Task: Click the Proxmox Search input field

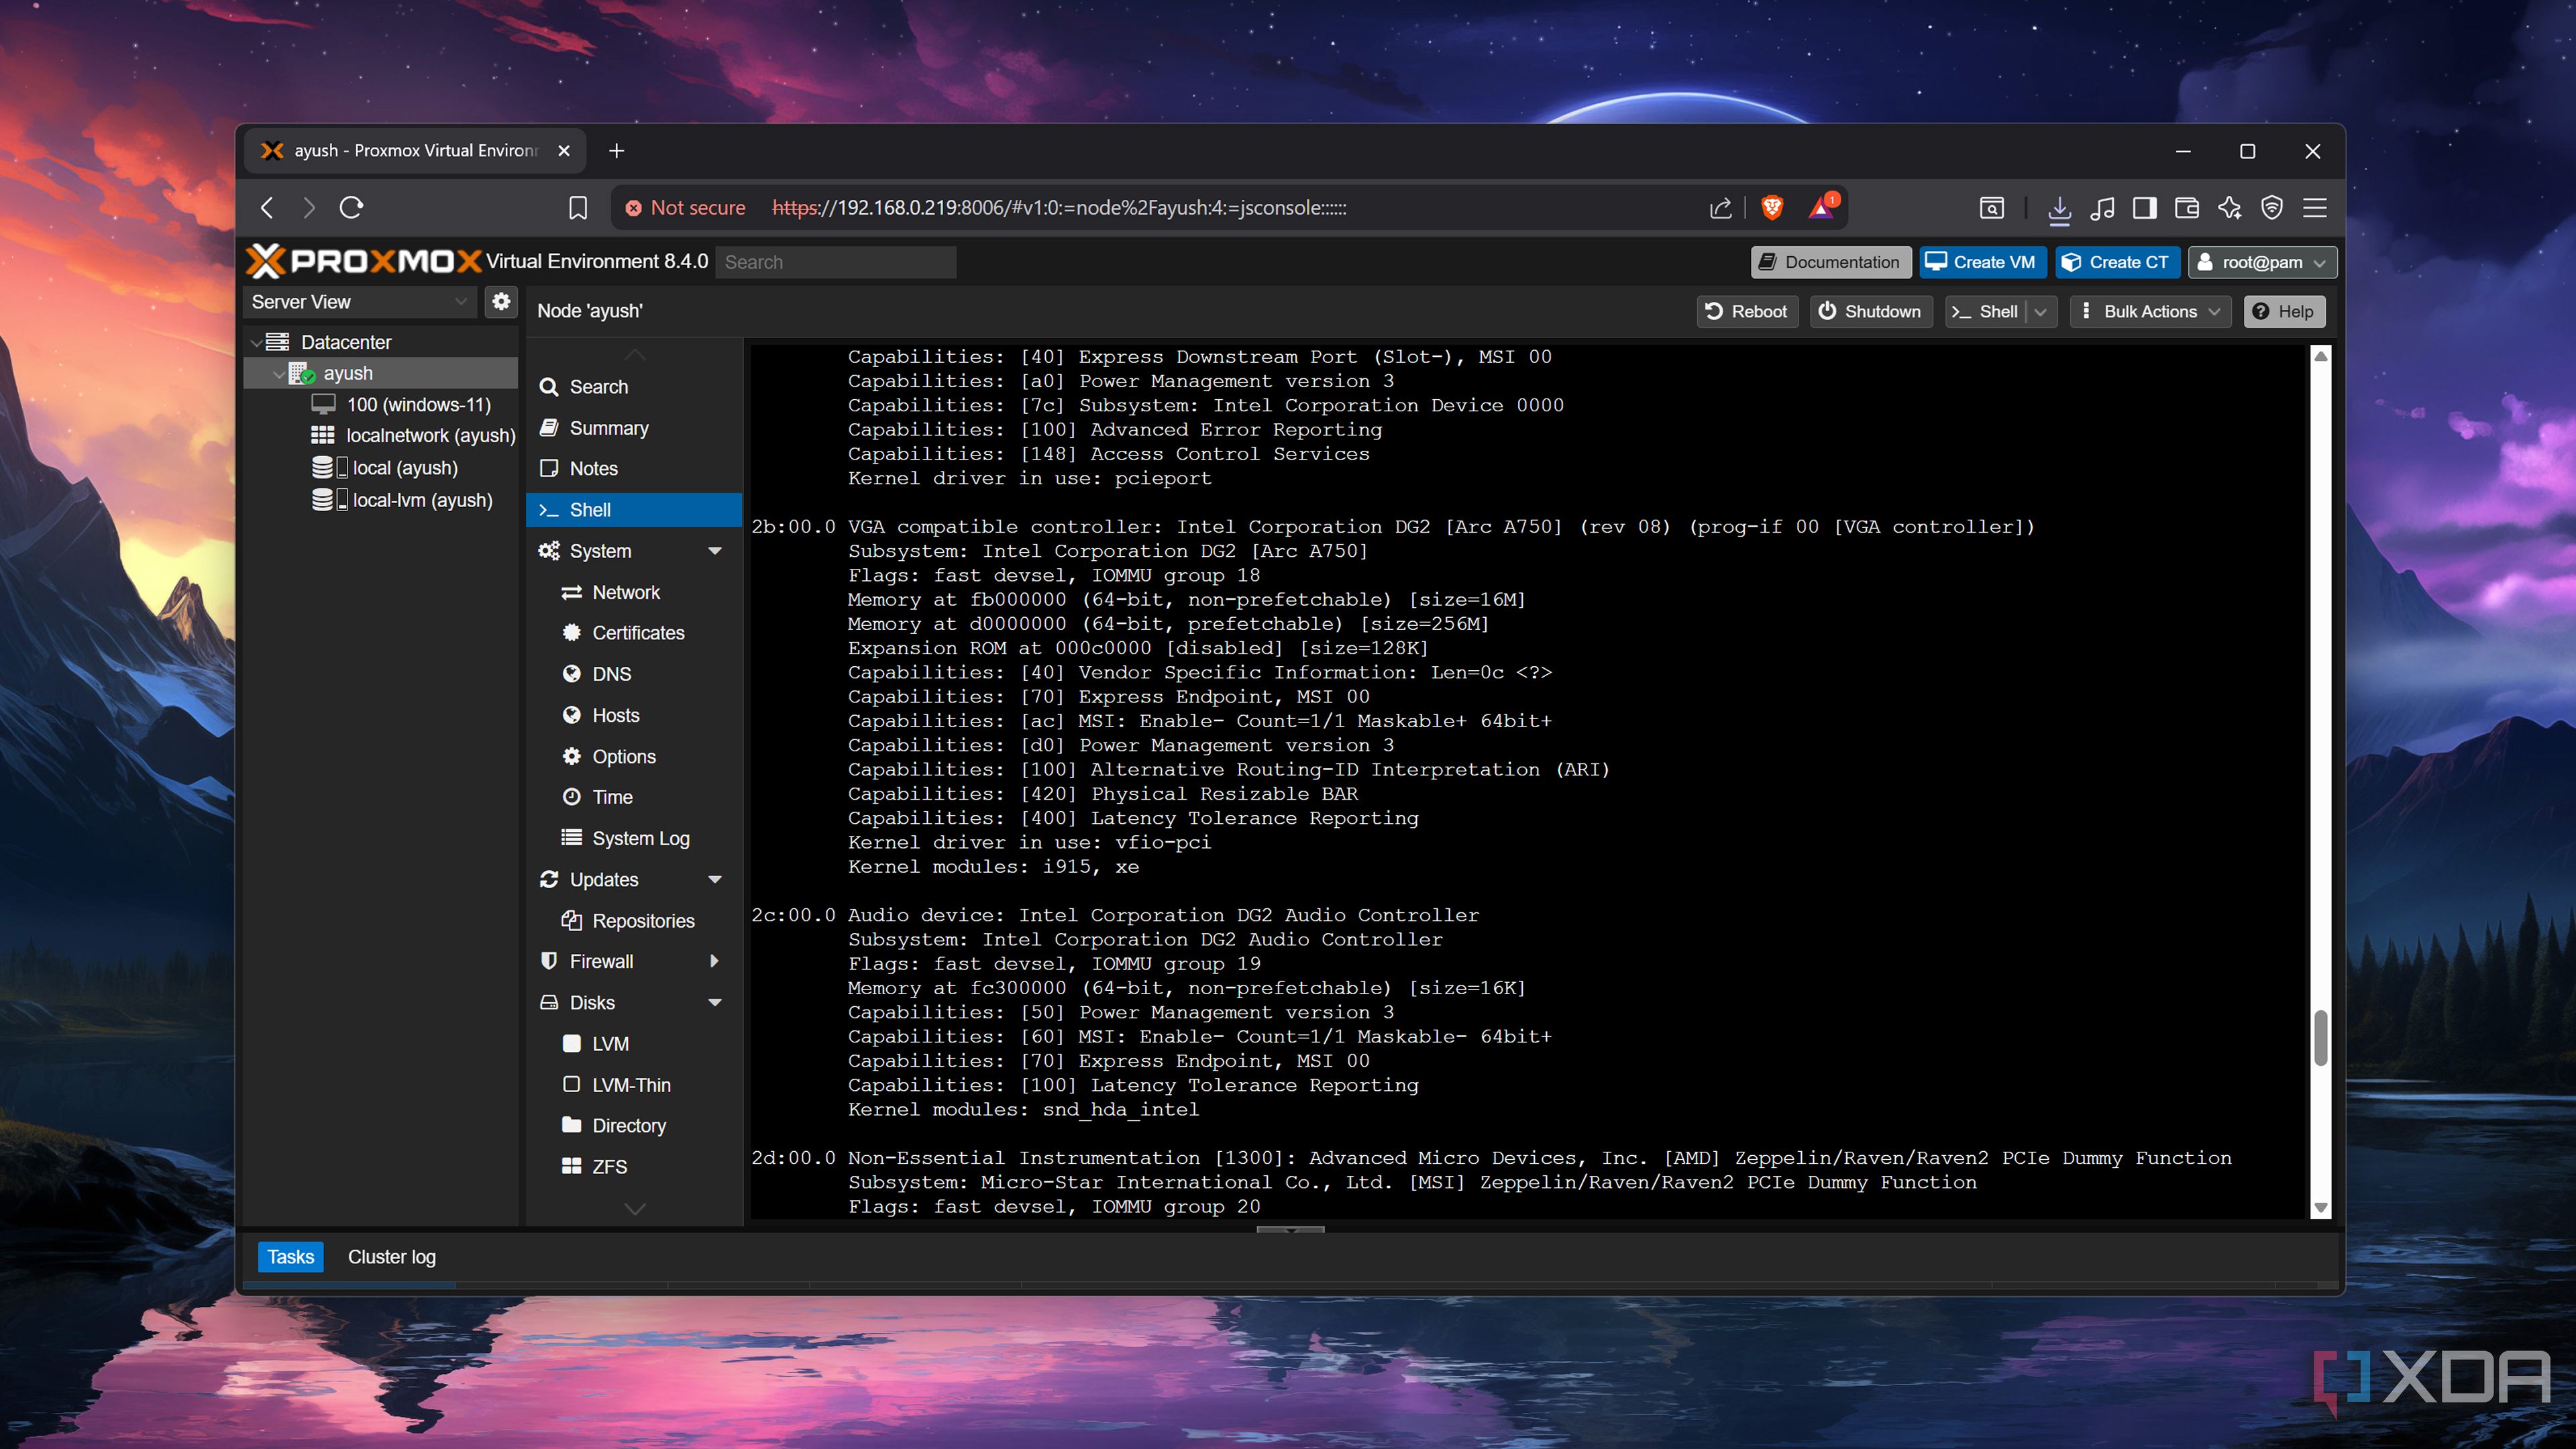Action: pos(836,262)
